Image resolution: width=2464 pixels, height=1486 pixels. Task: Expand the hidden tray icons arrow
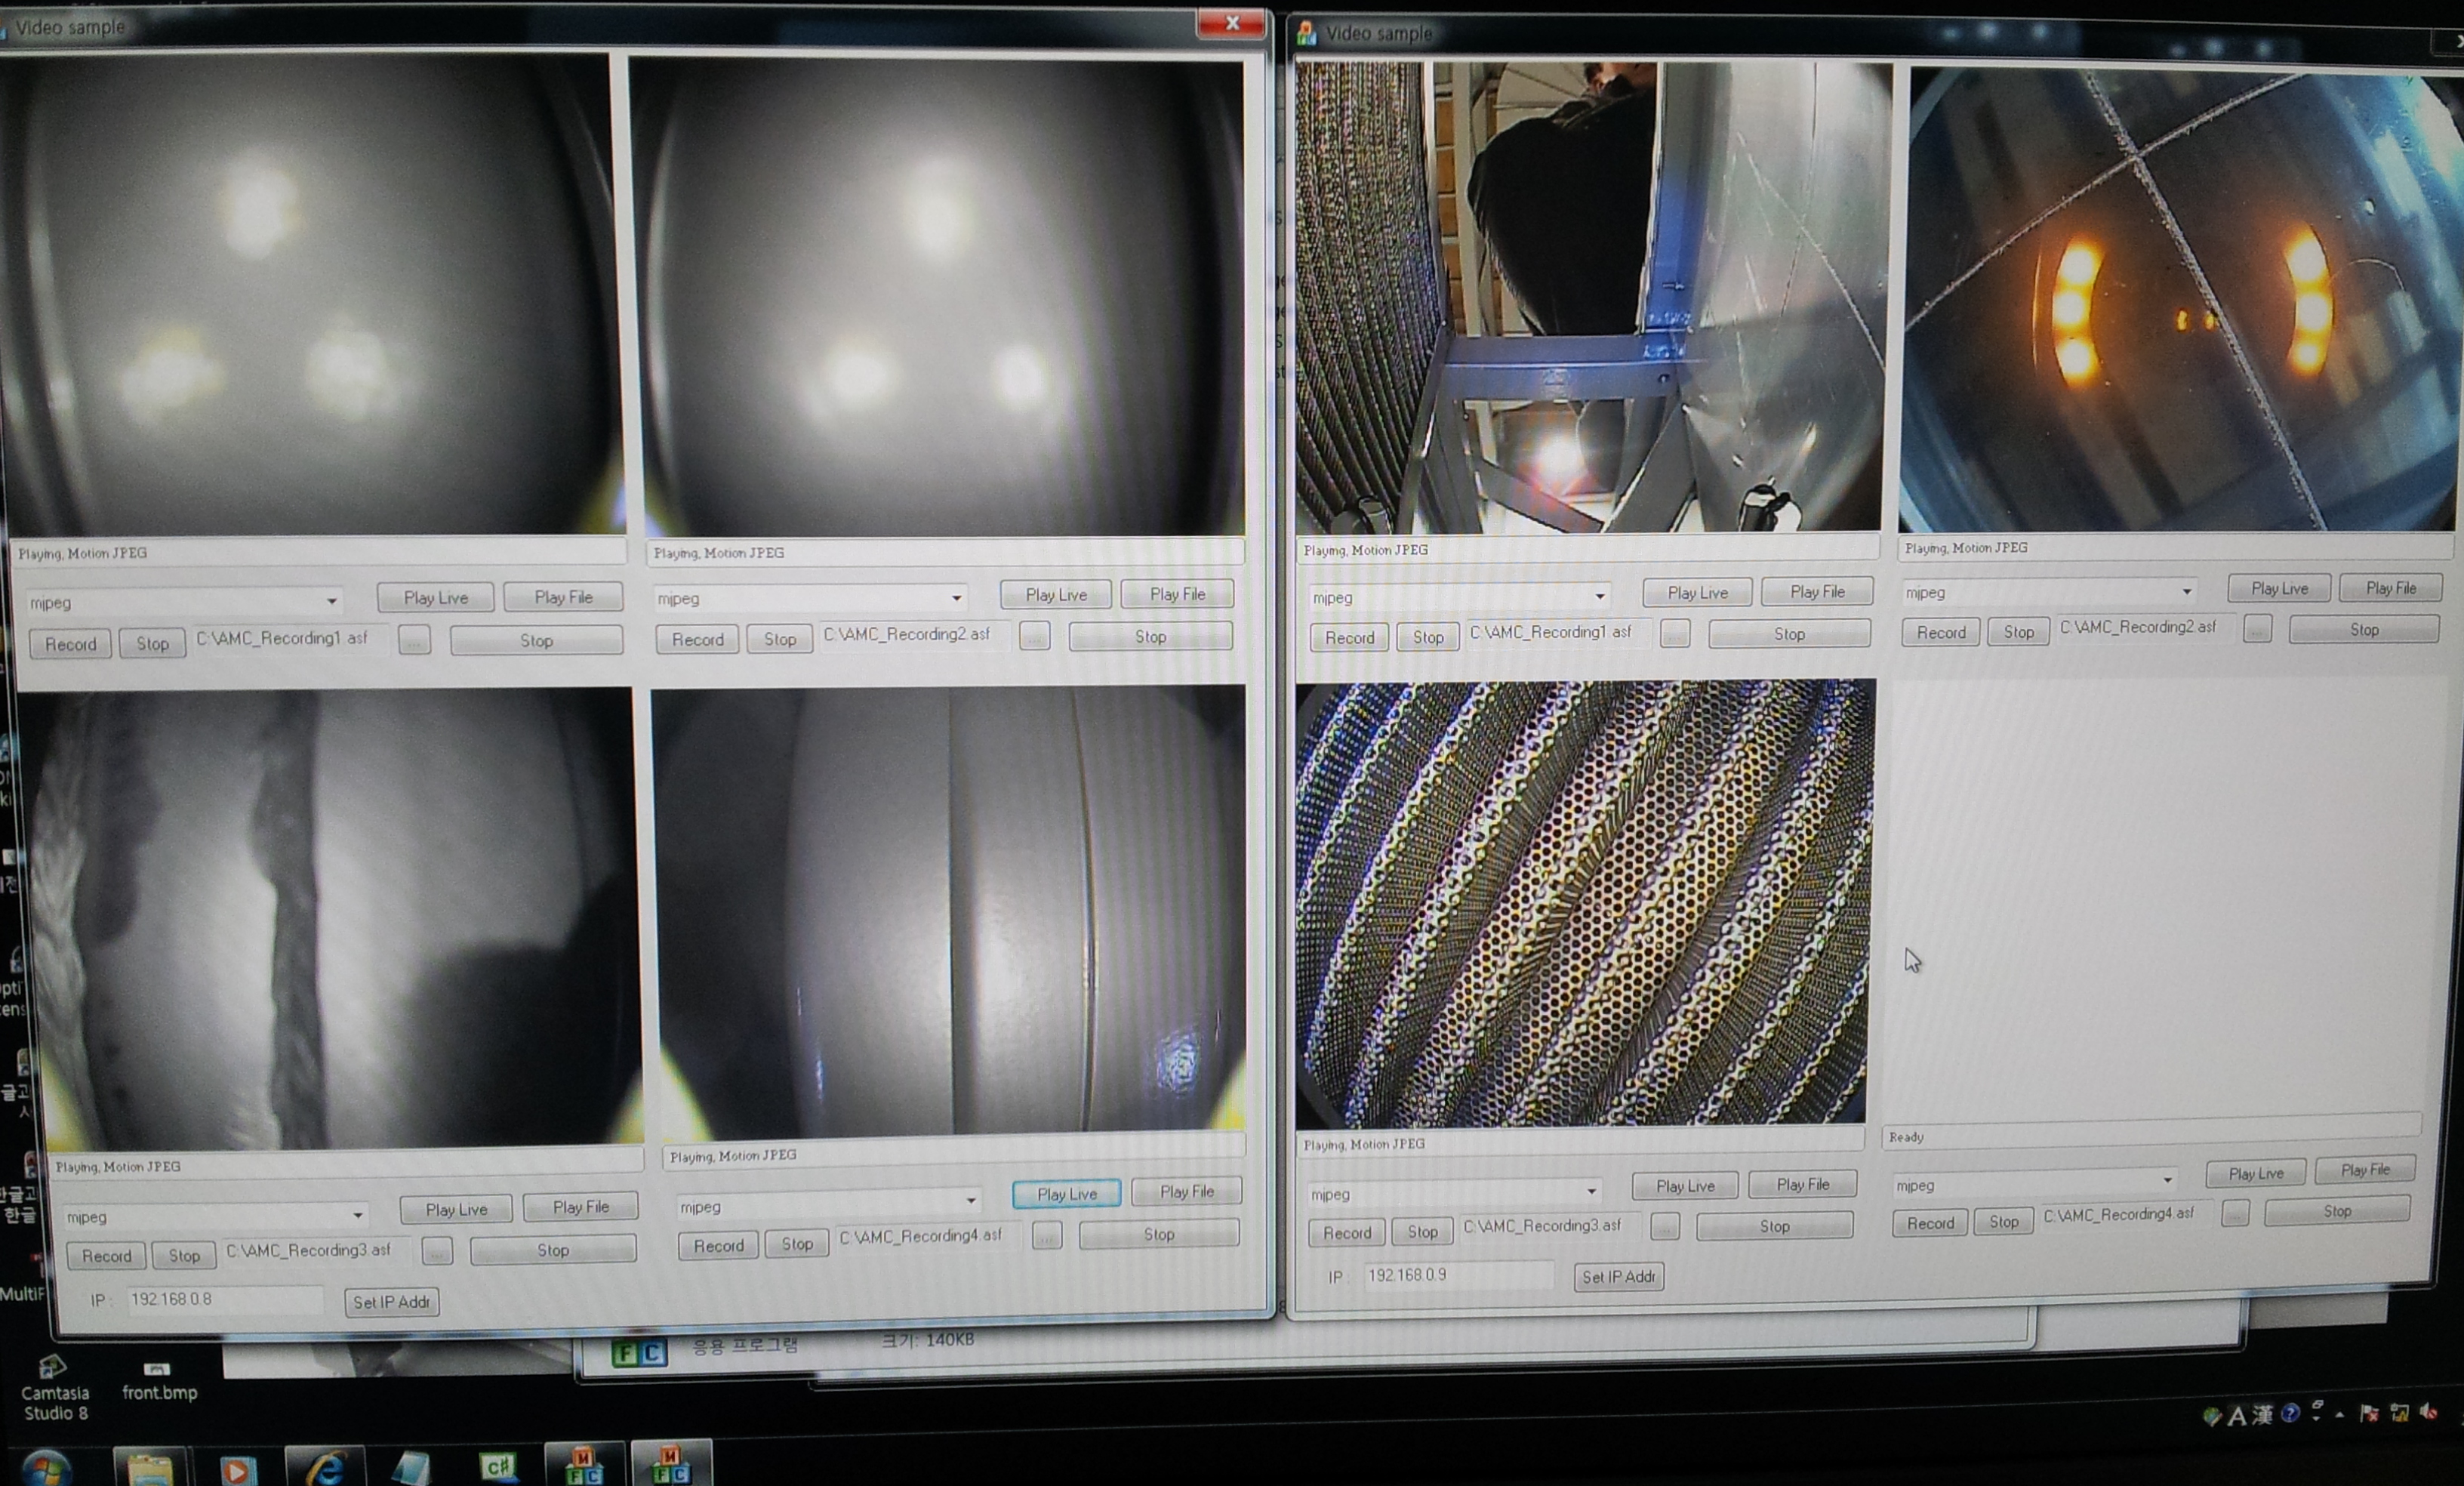2340,1414
